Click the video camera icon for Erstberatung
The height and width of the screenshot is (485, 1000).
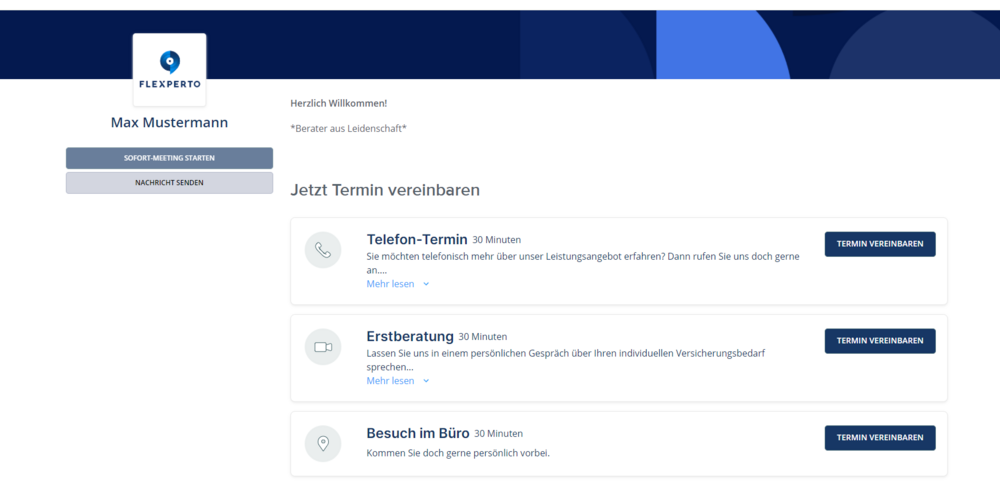[x=323, y=347]
